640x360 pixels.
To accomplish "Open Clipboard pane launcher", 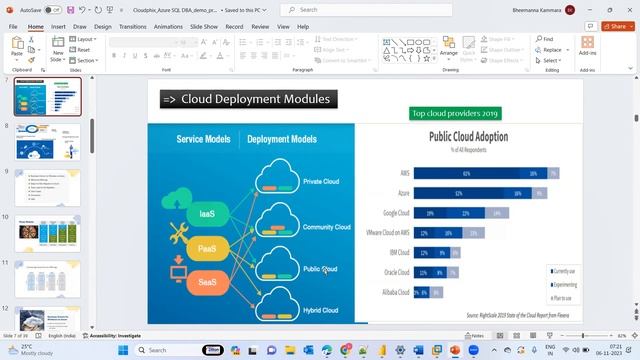I will point(43,70).
